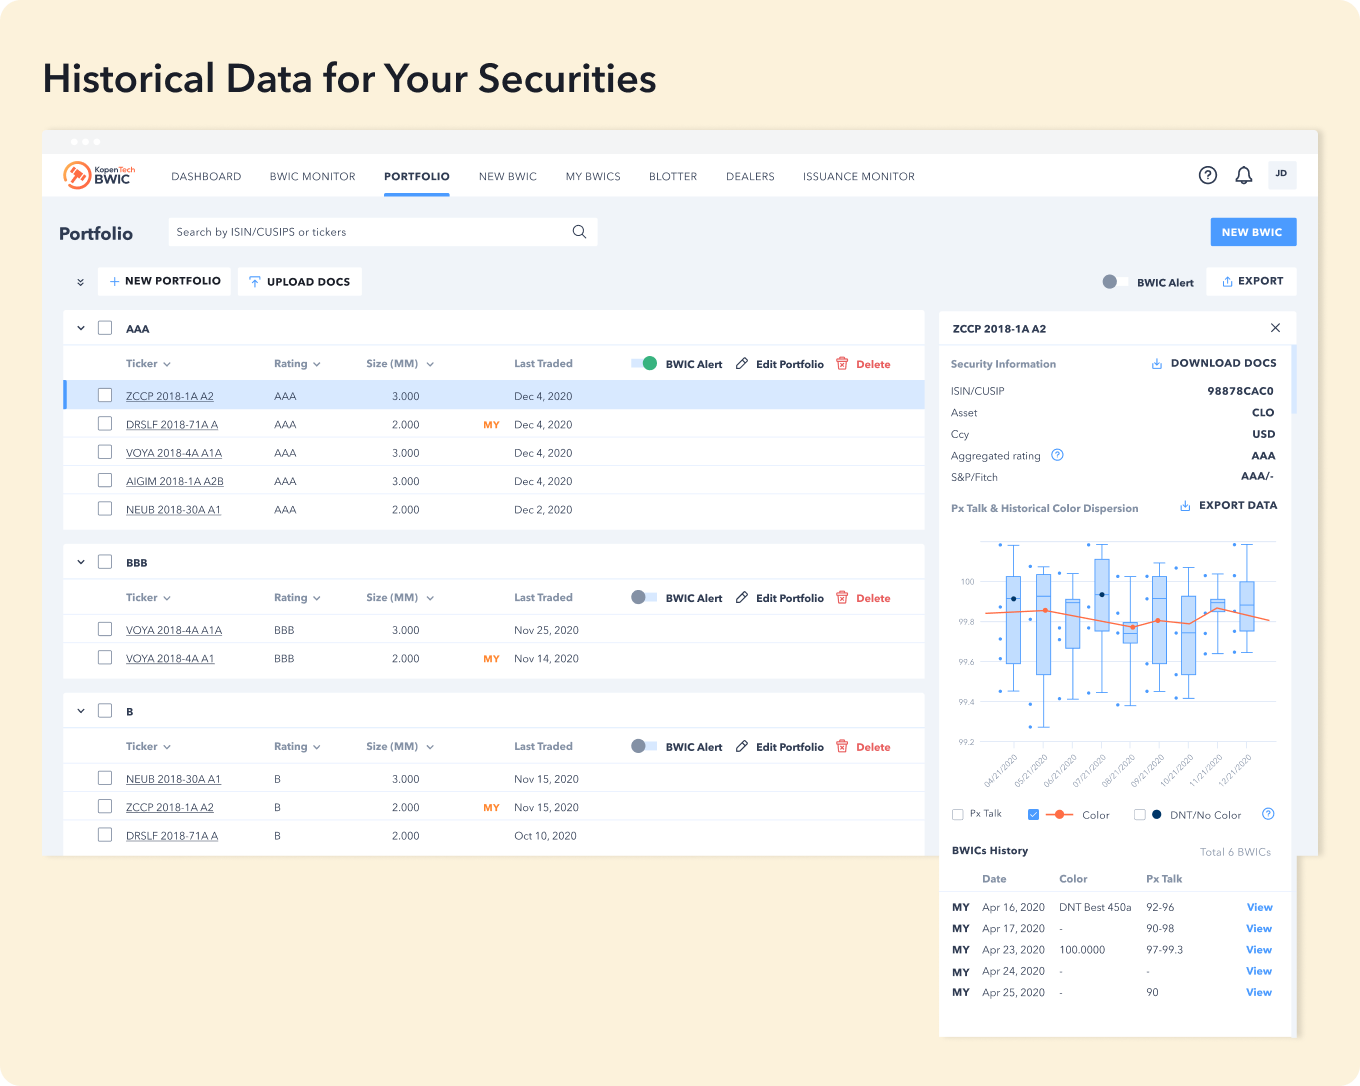Tick the DRSLF 2018-71A A checkbox in AAA

pyautogui.click(x=105, y=424)
